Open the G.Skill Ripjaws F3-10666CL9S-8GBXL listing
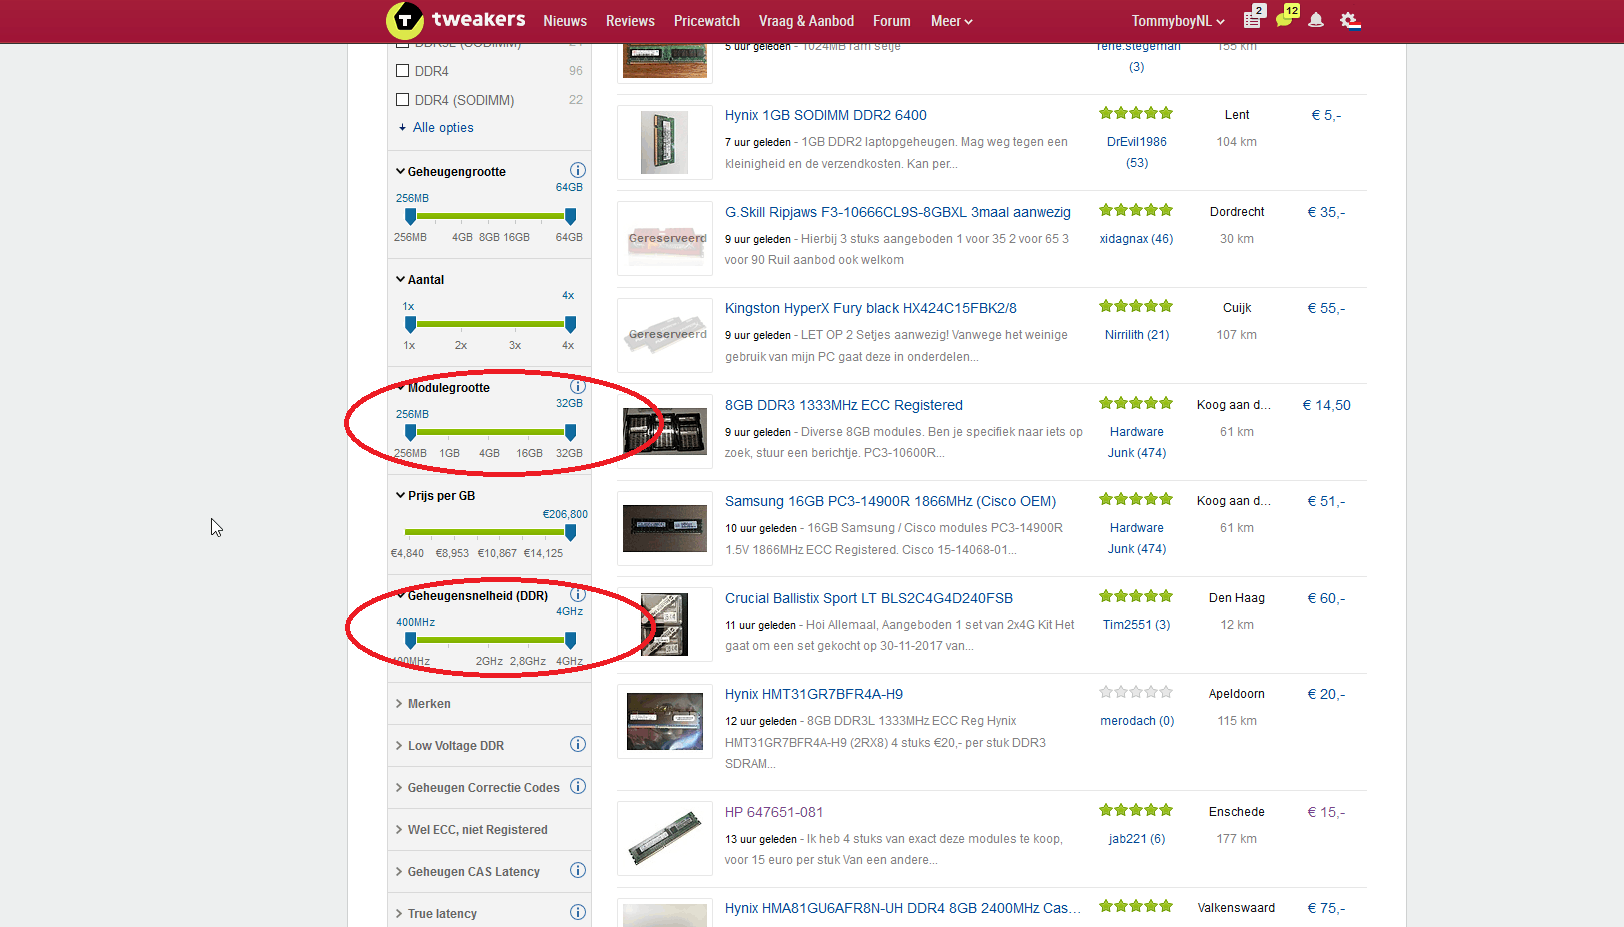 [x=898, y=212]
